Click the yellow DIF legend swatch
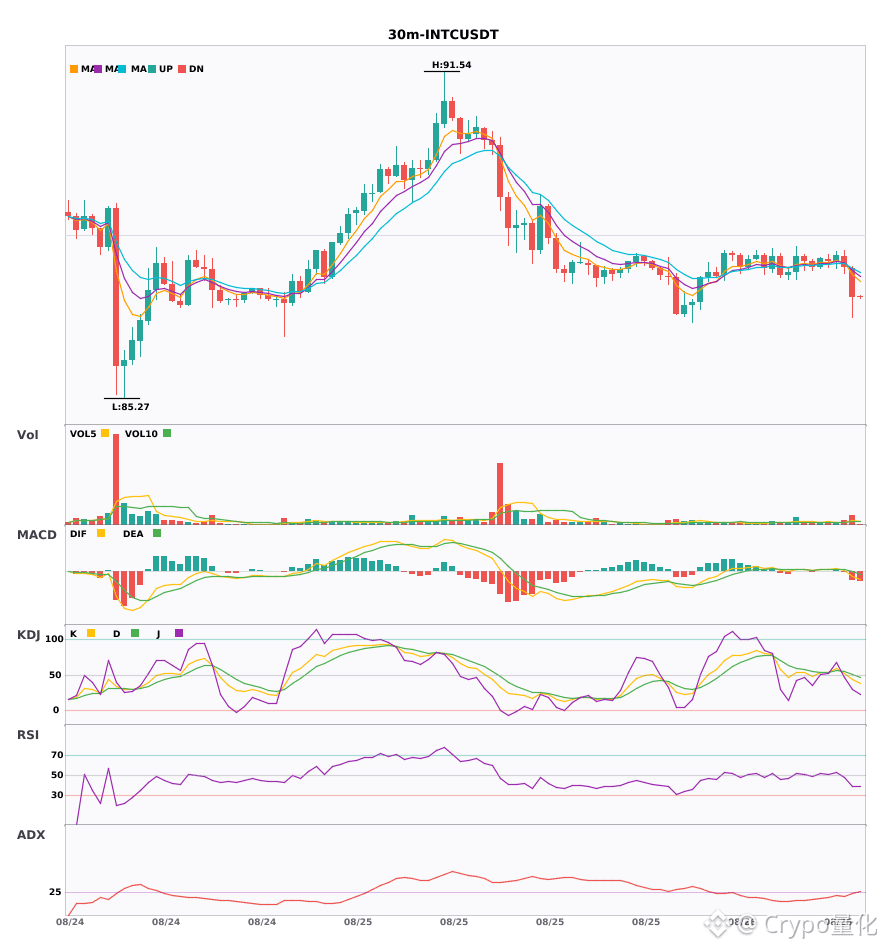The width and height of the screenshot is (885, 950). click(x=101, y=533)
